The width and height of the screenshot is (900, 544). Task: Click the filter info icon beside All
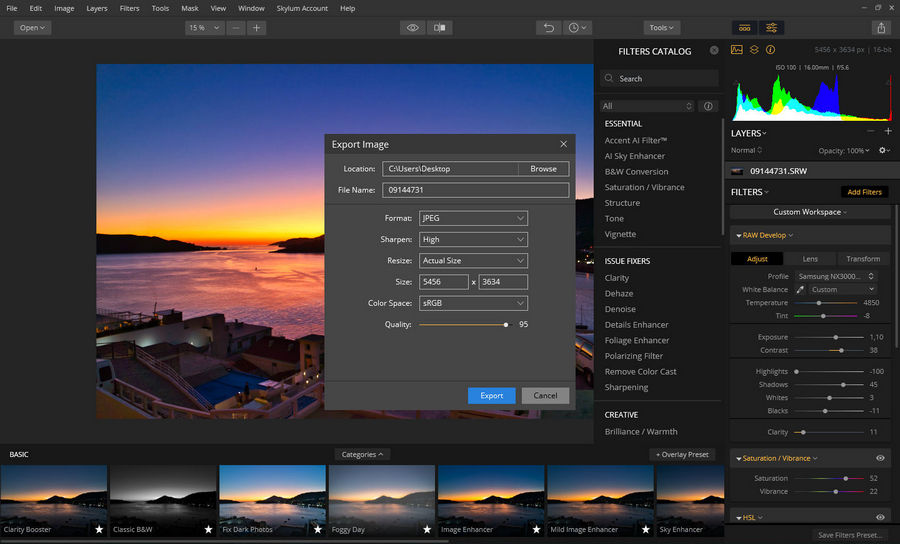708,106
